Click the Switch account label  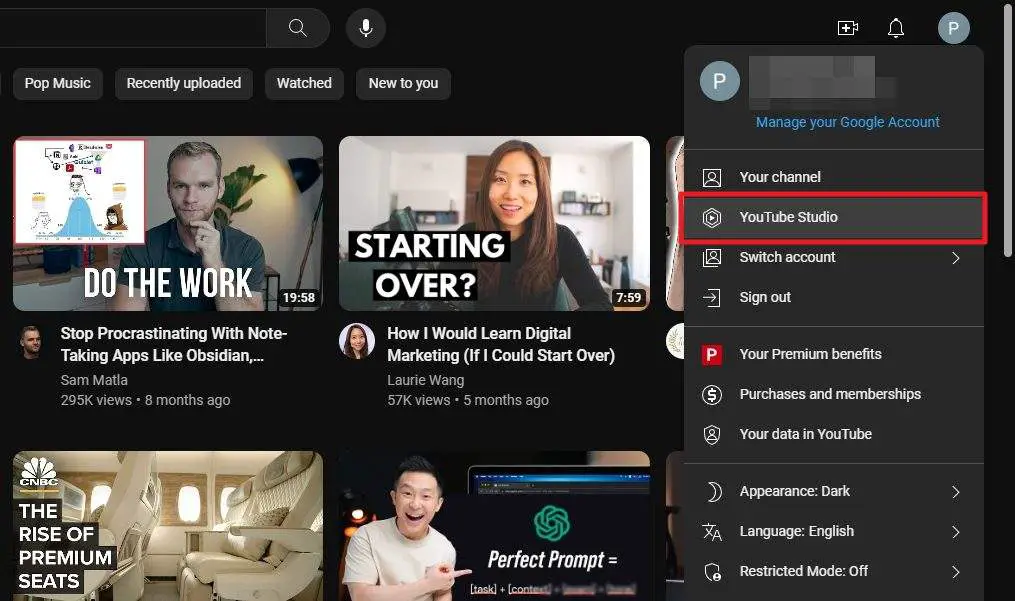click(x=787, y=258)
